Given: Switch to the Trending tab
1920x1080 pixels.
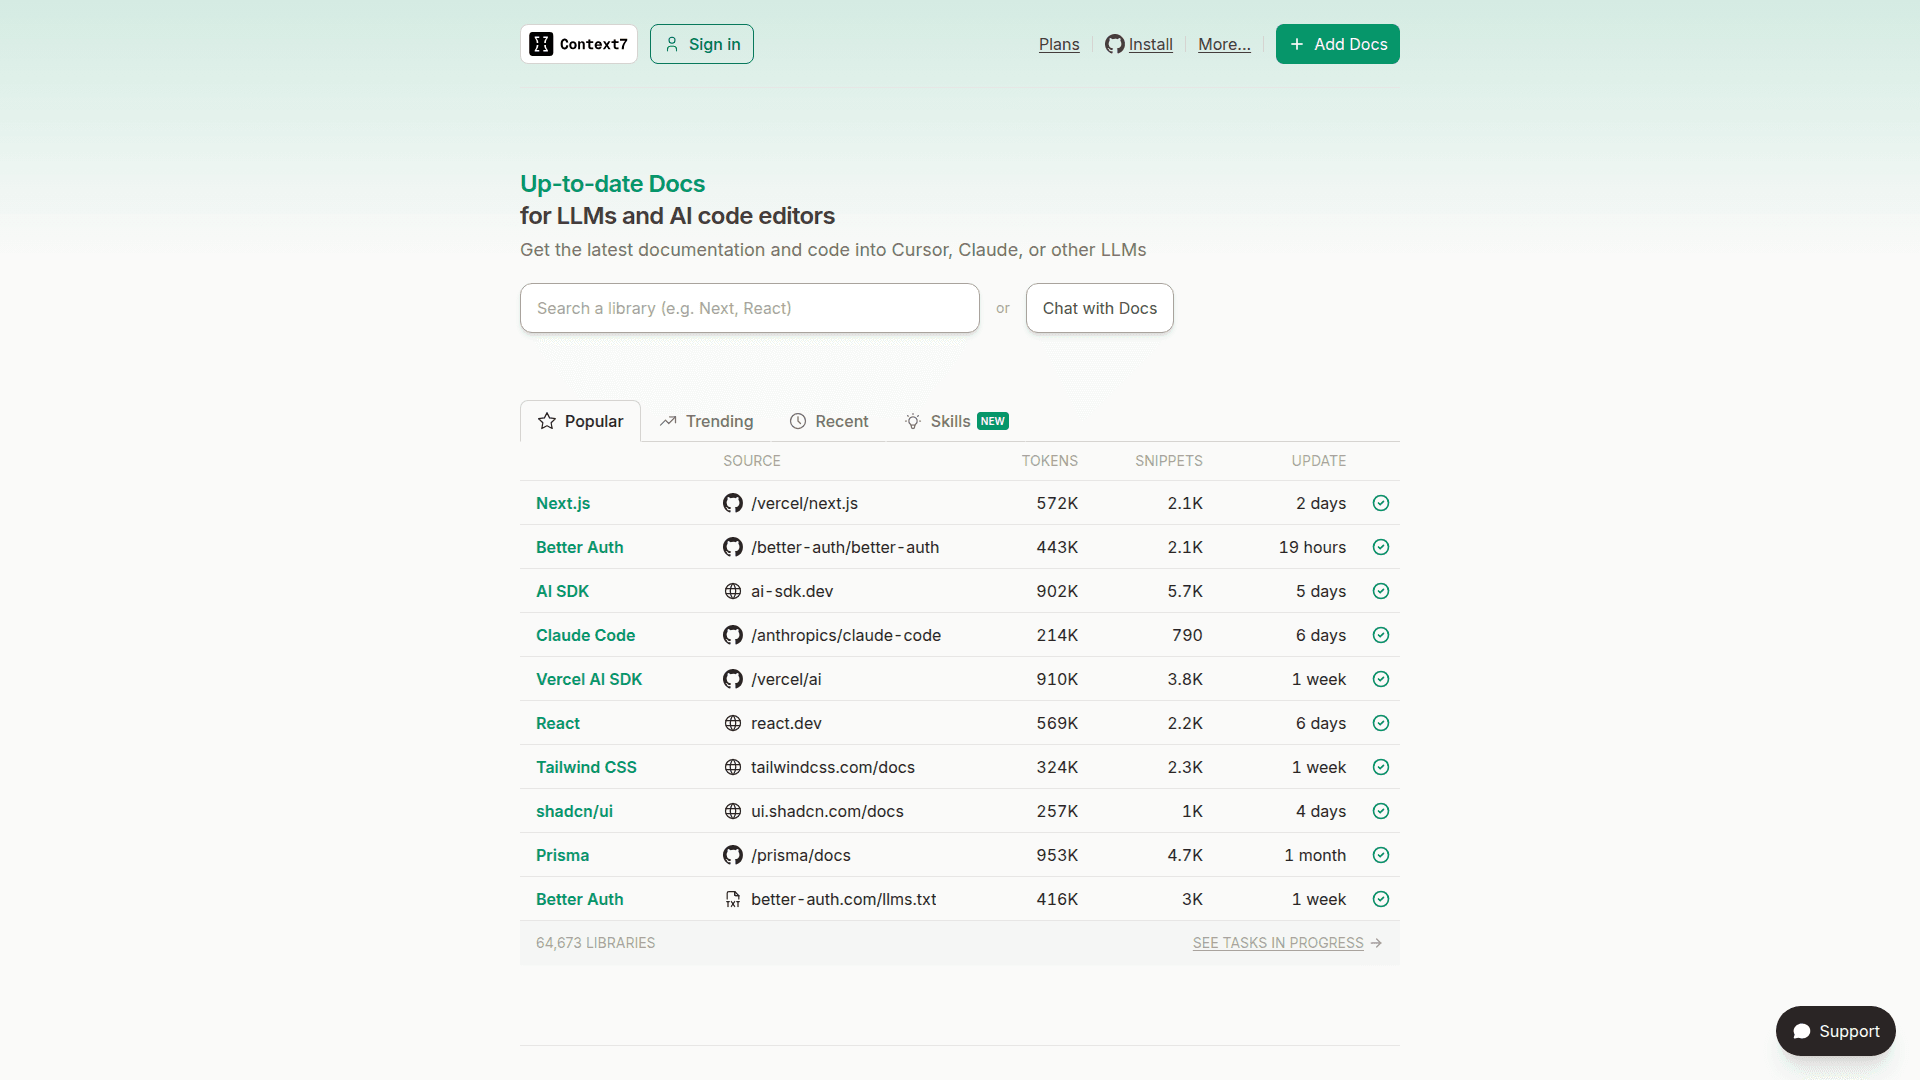Looking at the screenshot, I should 706,421.
